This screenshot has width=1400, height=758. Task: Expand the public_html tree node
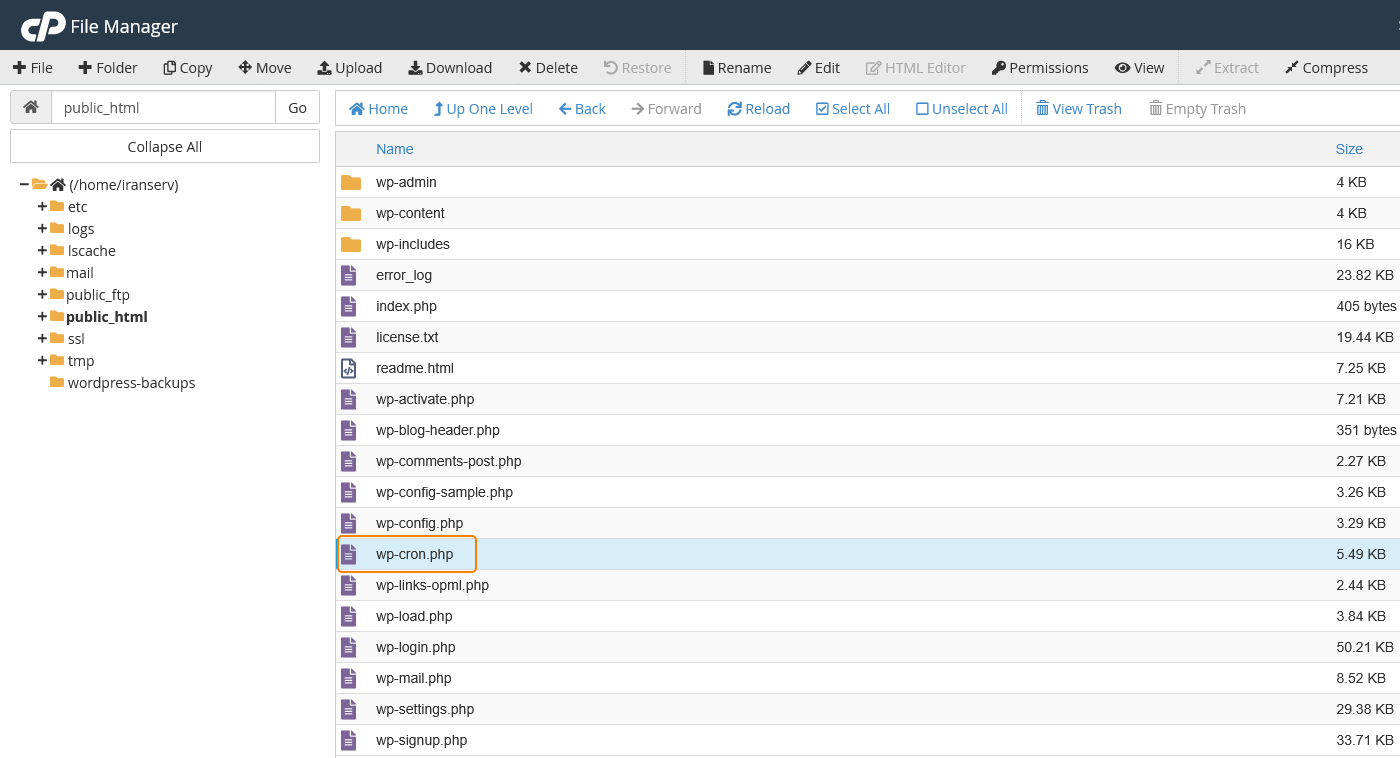click(42, 317)
